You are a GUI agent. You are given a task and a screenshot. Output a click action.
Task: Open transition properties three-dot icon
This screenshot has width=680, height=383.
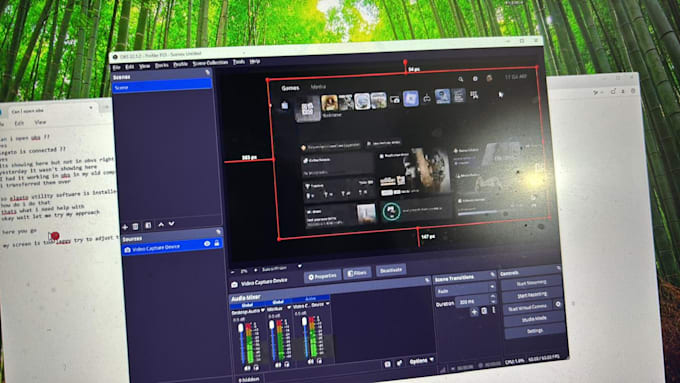494,310
